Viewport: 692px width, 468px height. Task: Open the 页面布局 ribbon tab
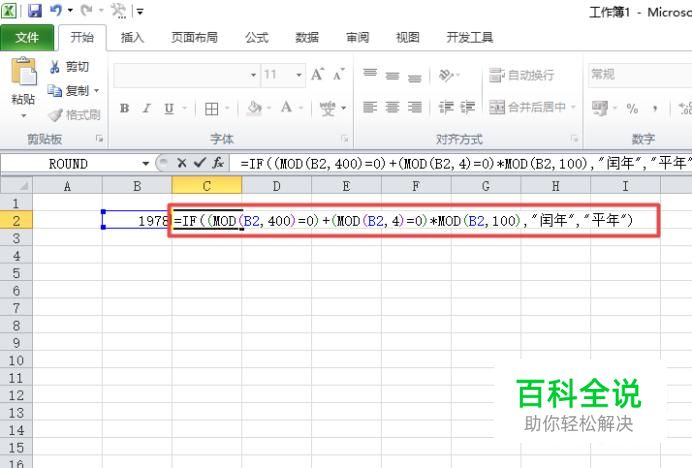[194, 38]
